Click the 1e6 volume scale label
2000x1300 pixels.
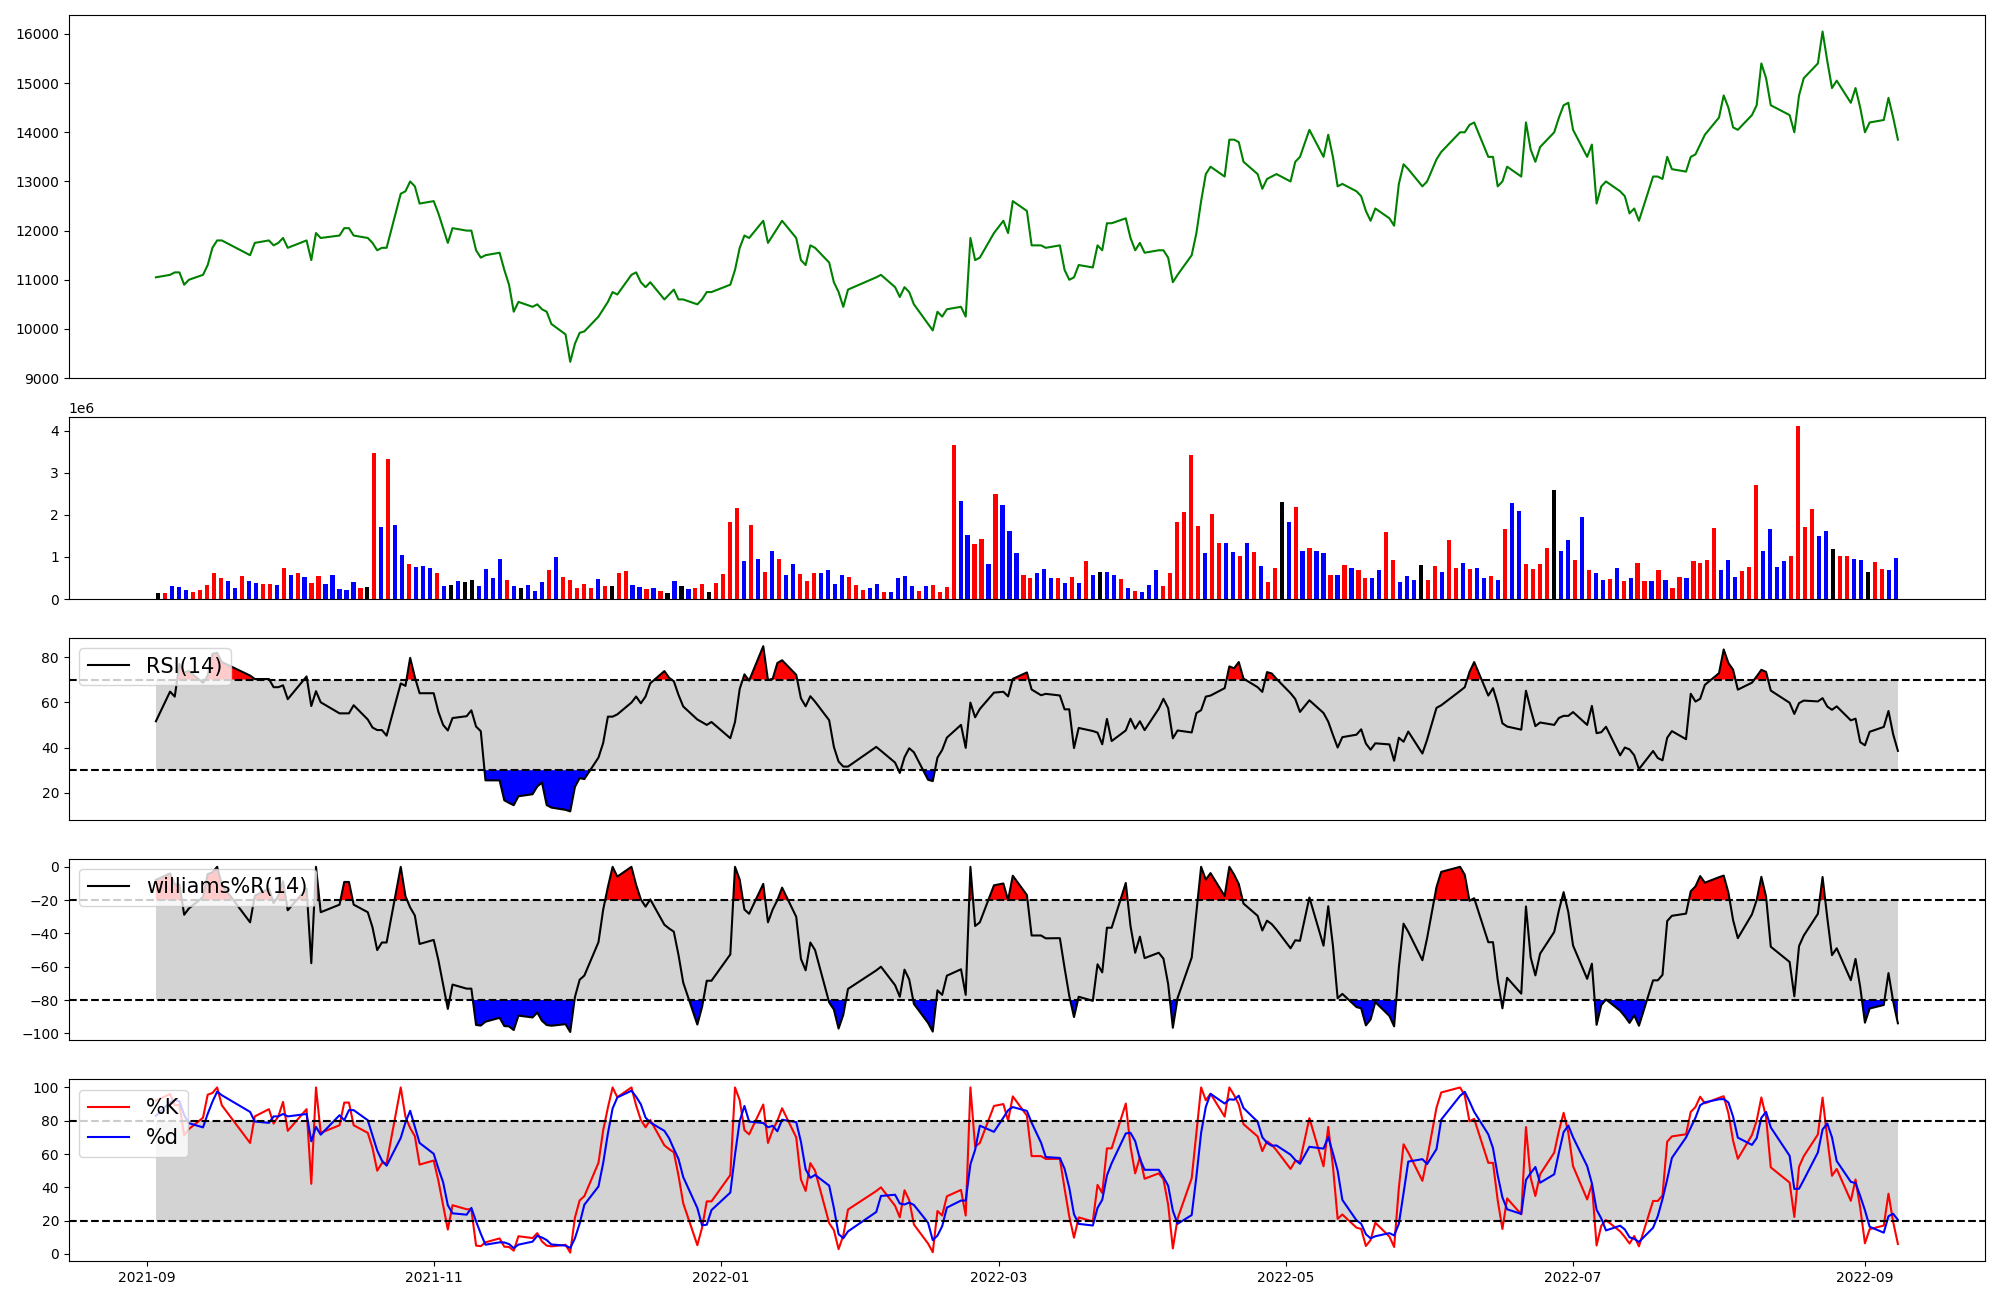(81, 408)
